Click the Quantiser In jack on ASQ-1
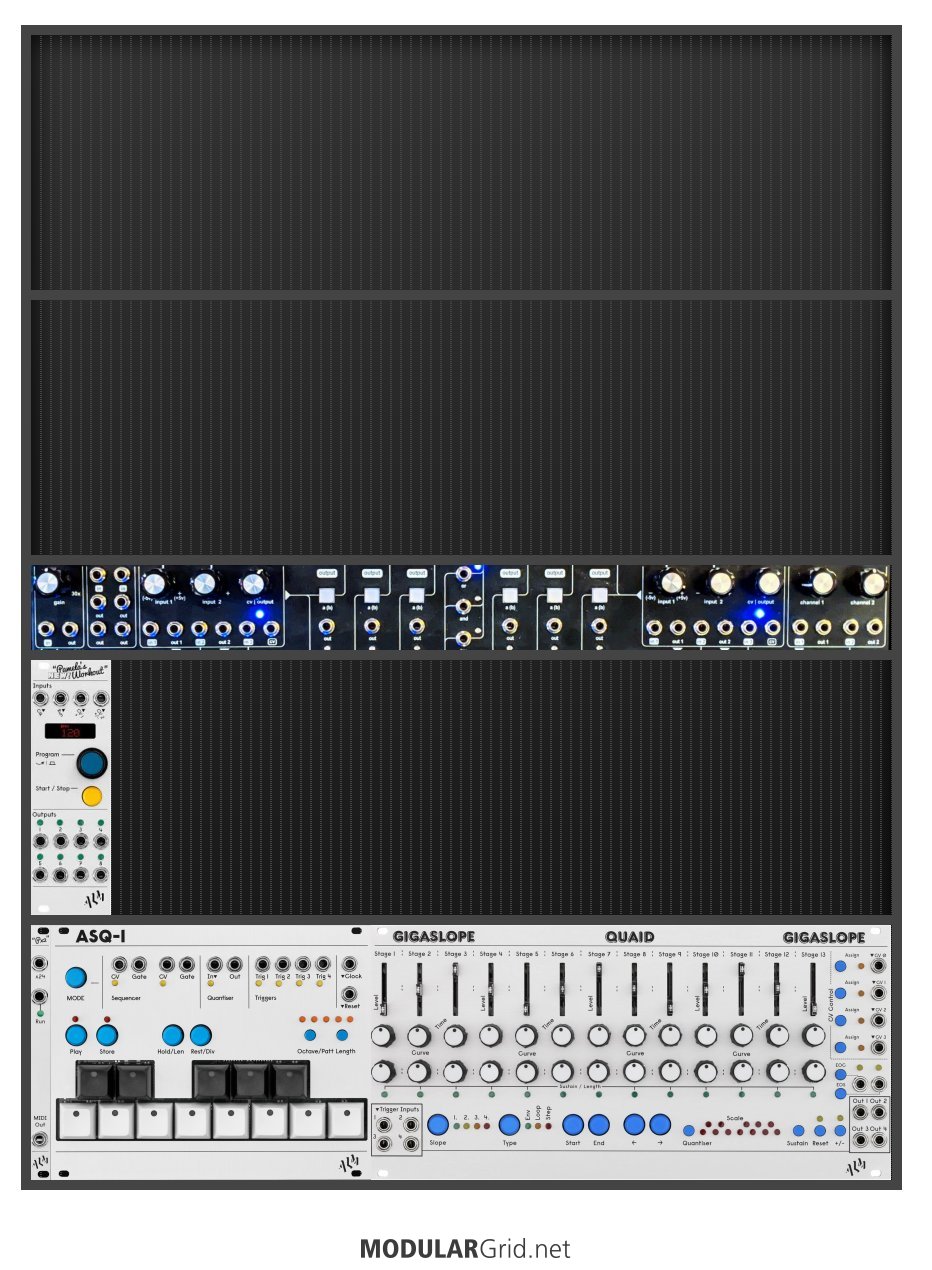 [214, 964]
